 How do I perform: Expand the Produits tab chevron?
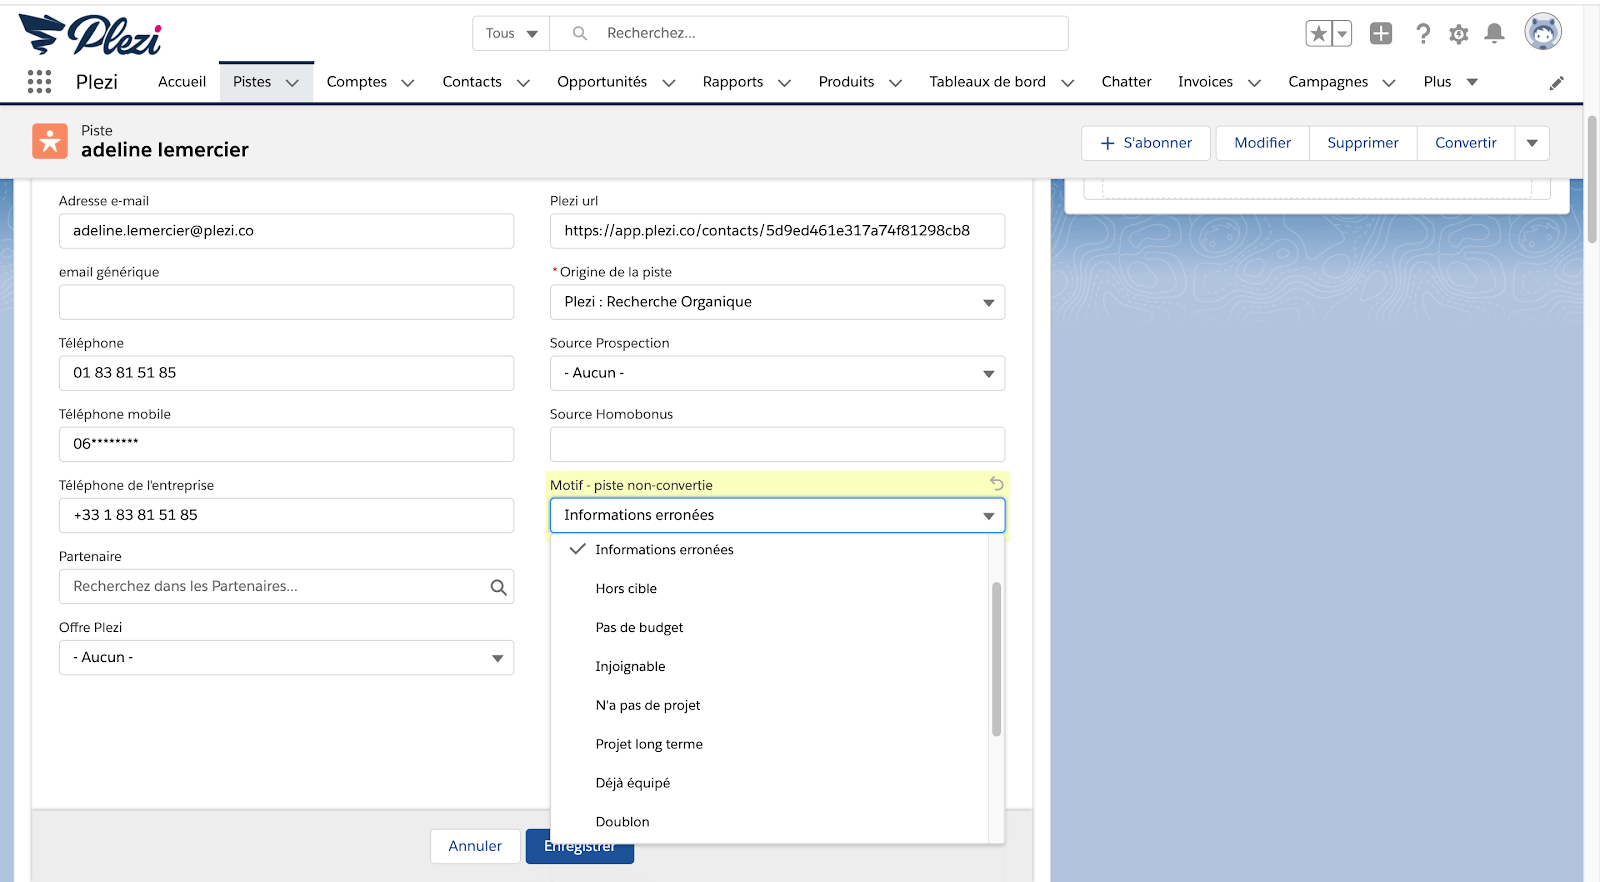895,83
